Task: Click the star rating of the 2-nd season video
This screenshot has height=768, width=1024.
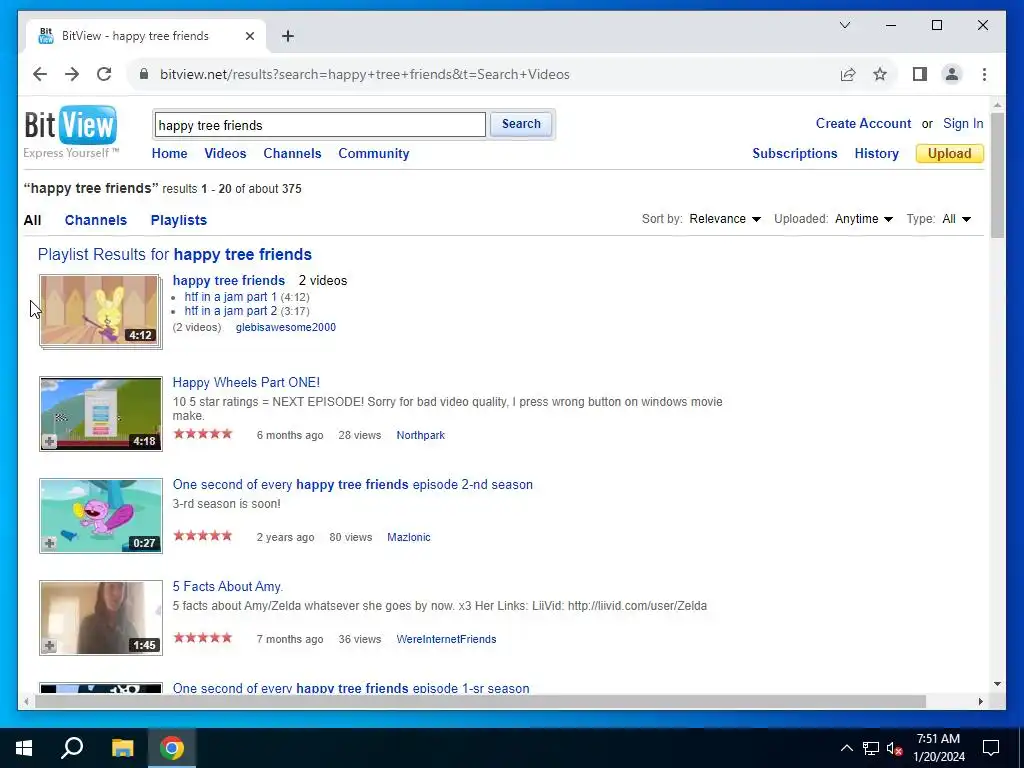Action: 202,536
